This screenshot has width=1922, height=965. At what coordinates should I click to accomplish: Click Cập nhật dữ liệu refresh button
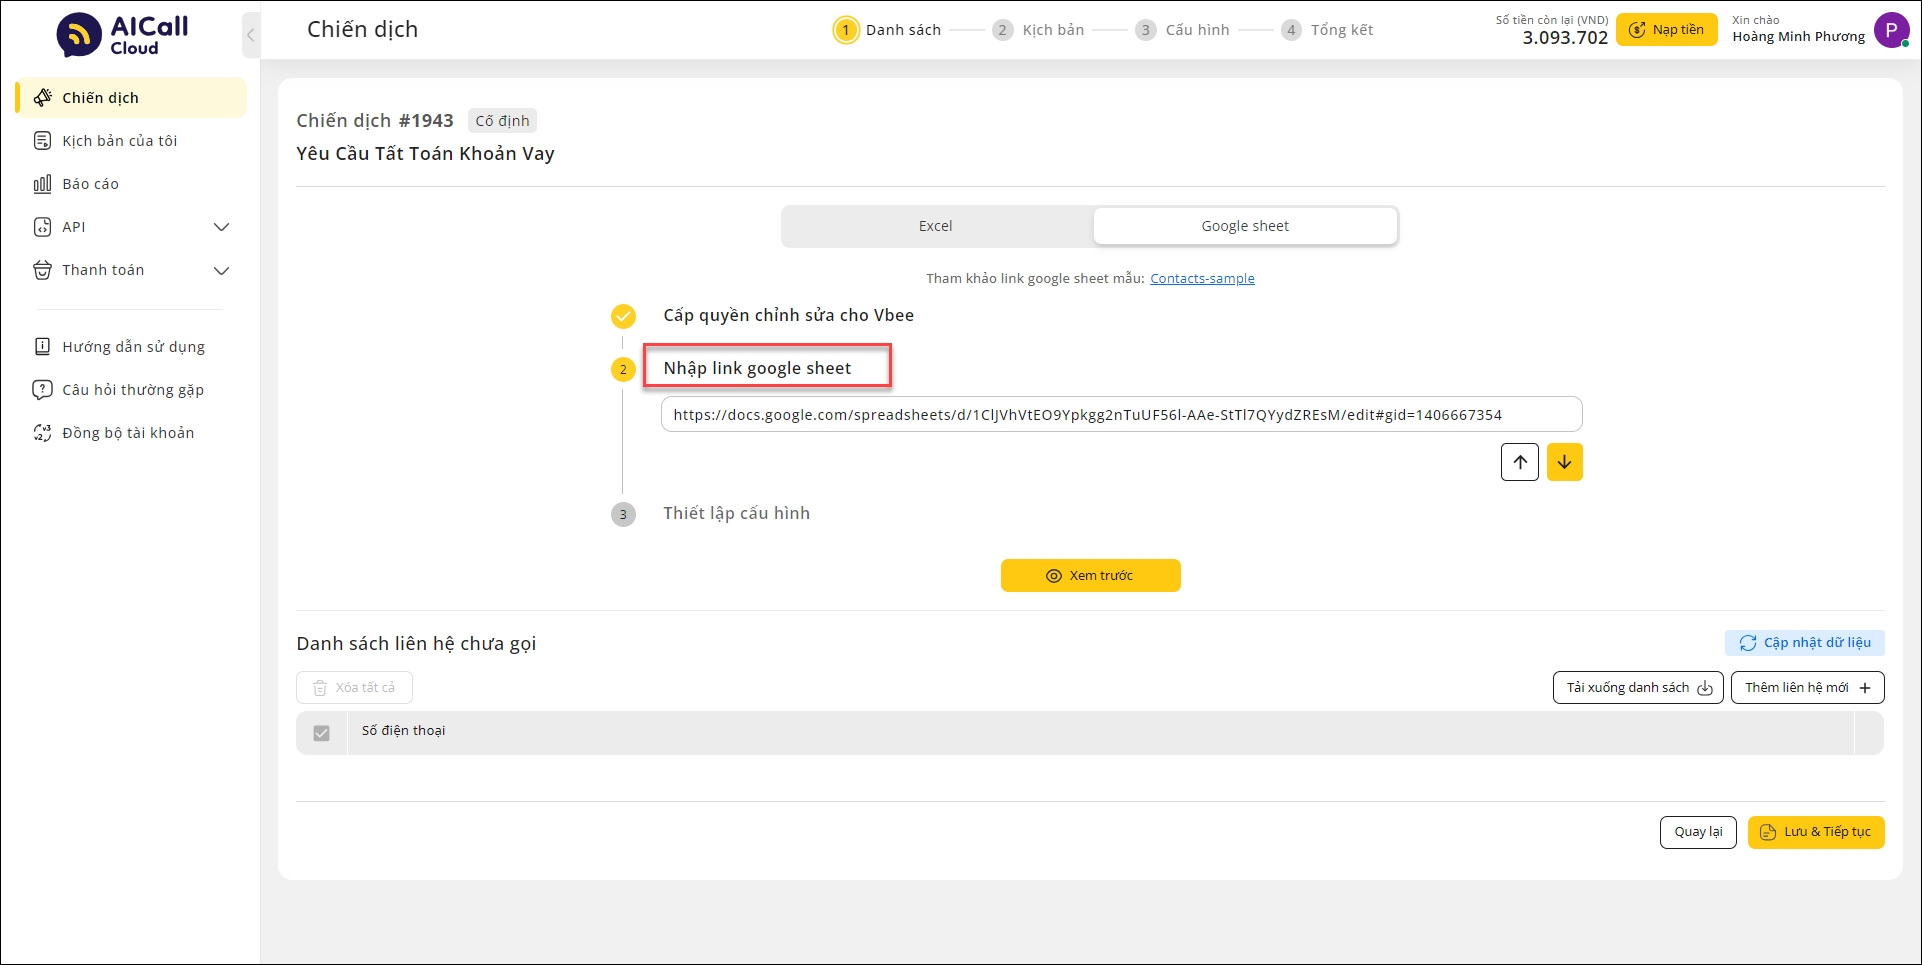1804,643
